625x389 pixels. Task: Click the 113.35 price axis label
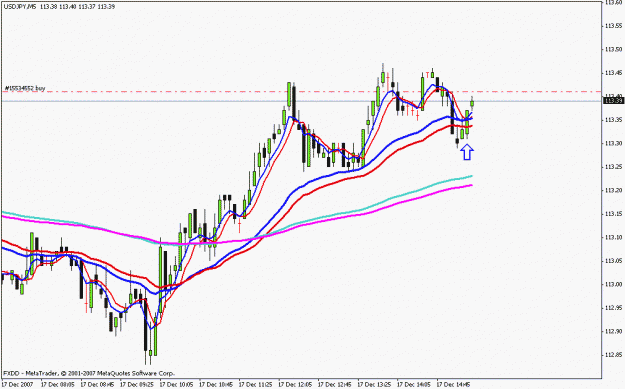(x=613, y=120)
